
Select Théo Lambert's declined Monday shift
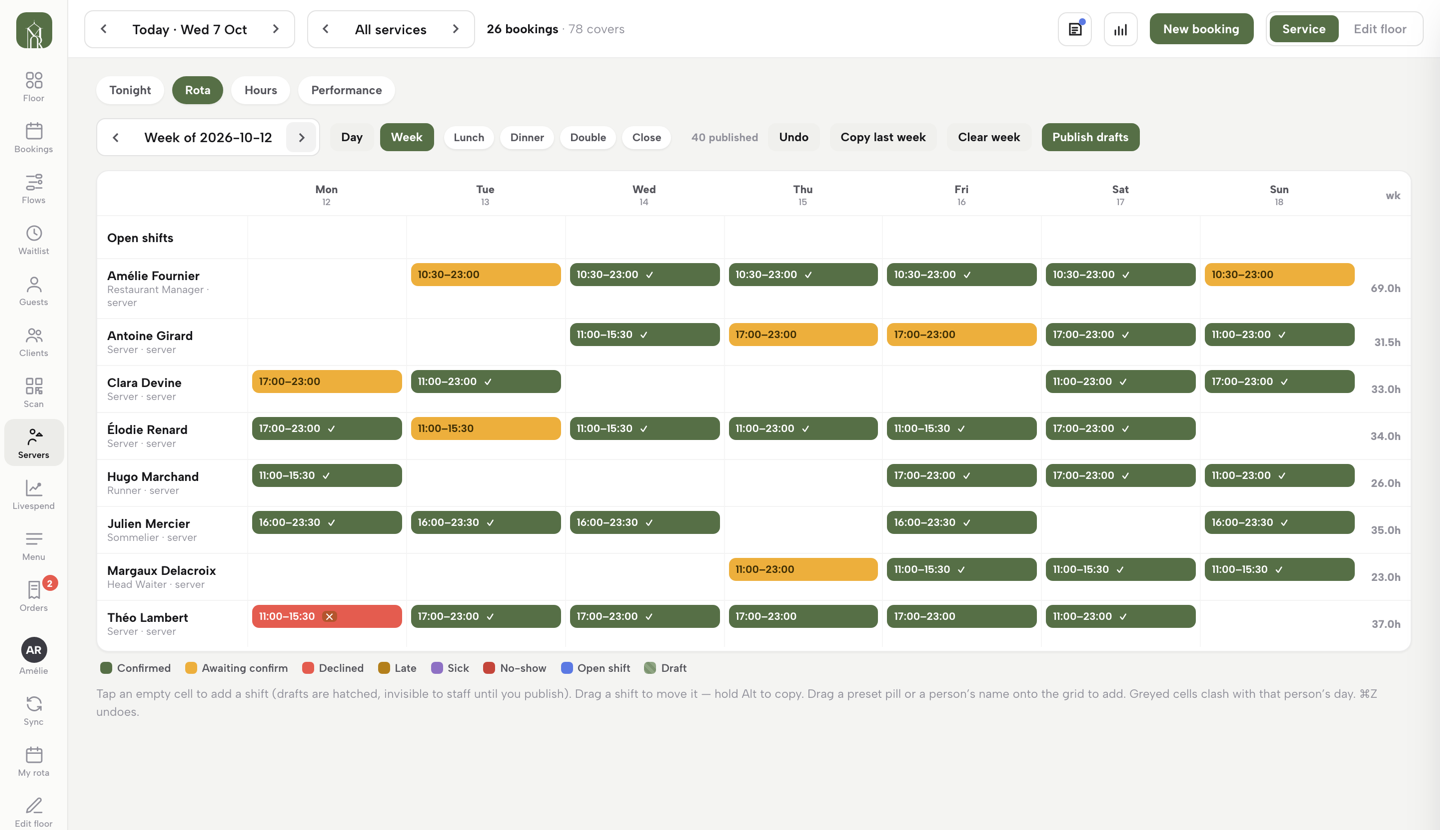click(x=327, y=617)
